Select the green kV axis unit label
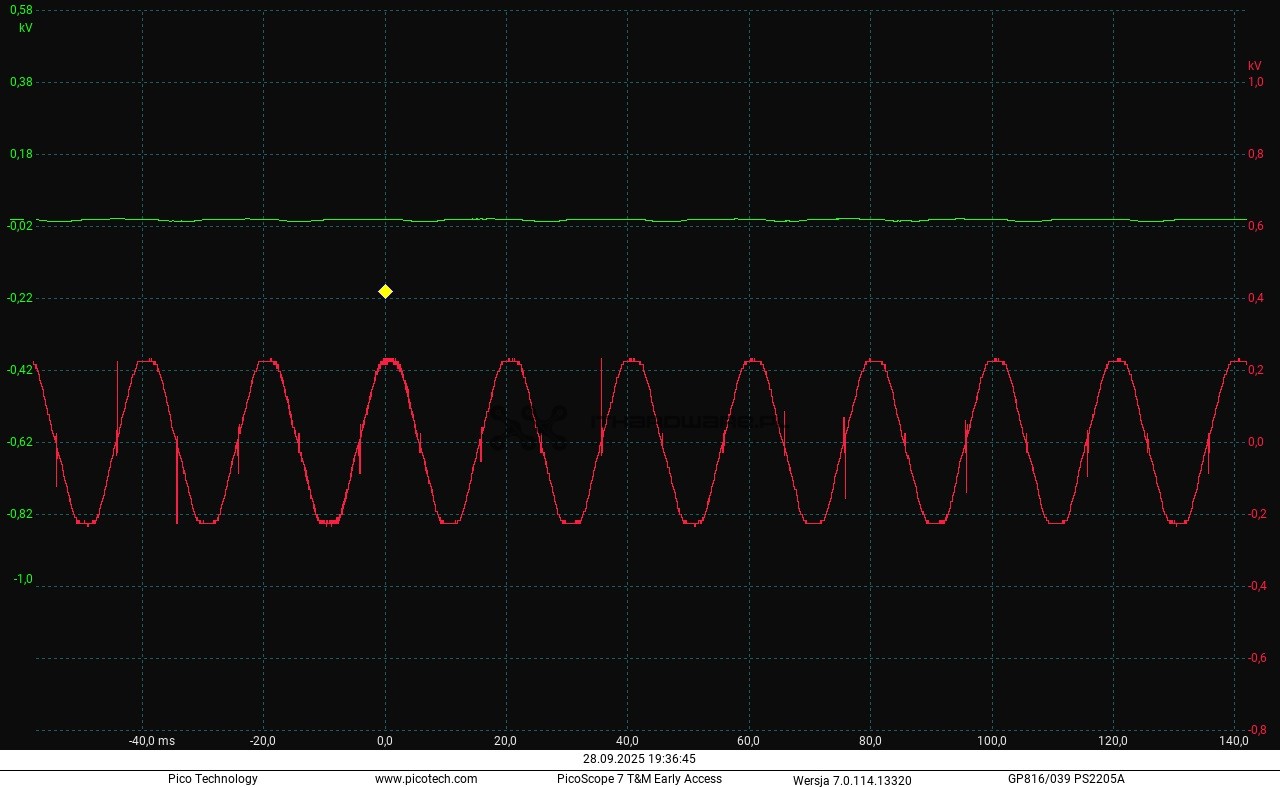The height and width of the screenshot is (787, 1280). 25,28
